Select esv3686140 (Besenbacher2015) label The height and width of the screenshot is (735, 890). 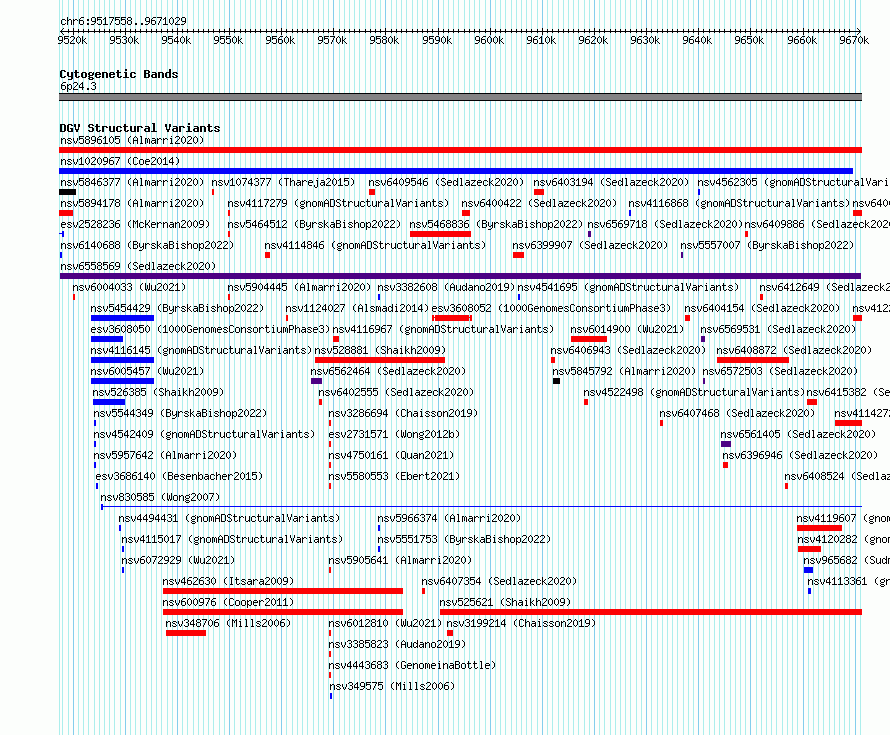pos(179,476)
